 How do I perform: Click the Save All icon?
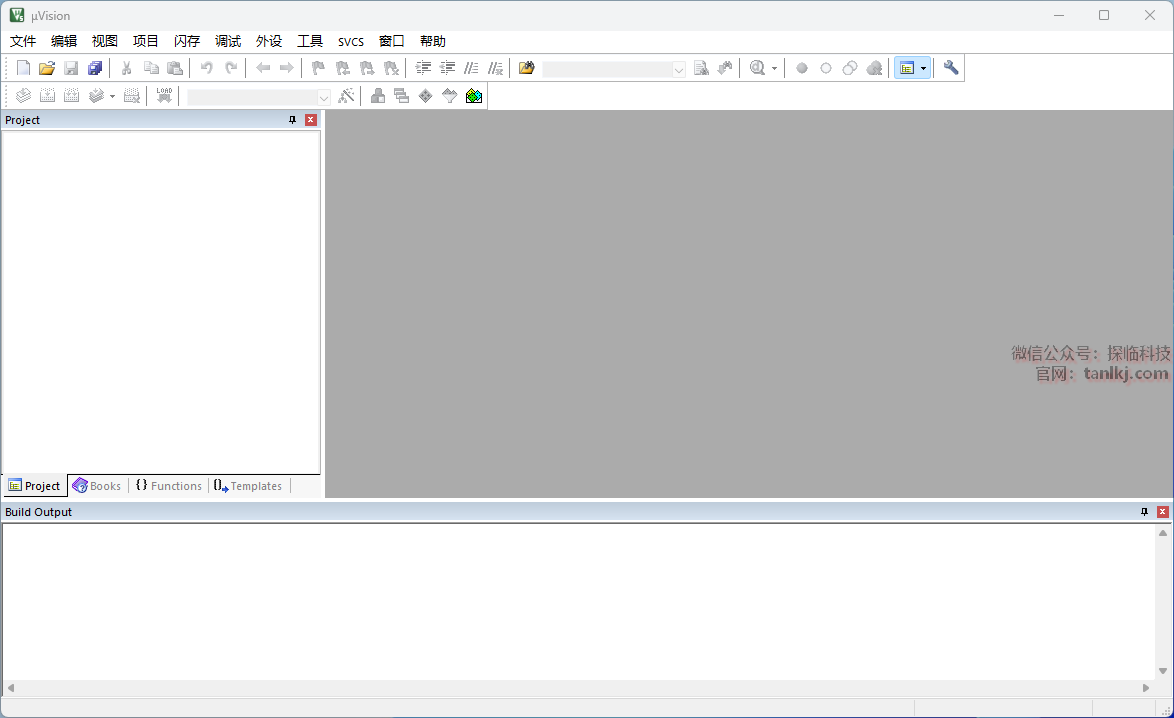[95, 68]
